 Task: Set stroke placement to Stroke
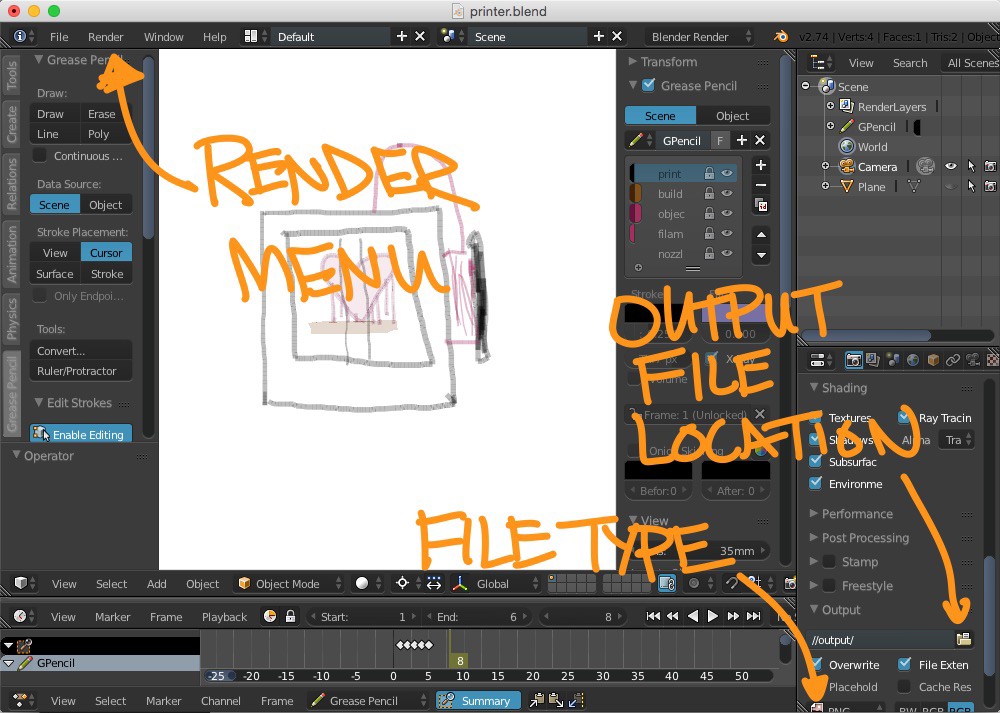tap(107, 274)
